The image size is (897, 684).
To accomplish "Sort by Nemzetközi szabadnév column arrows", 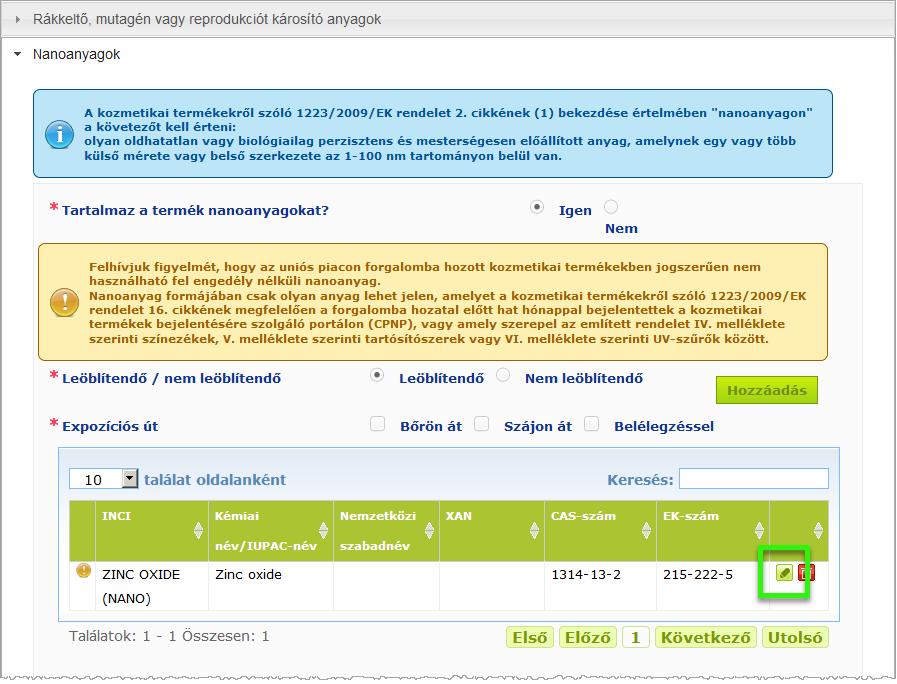I will click(429, 531).
